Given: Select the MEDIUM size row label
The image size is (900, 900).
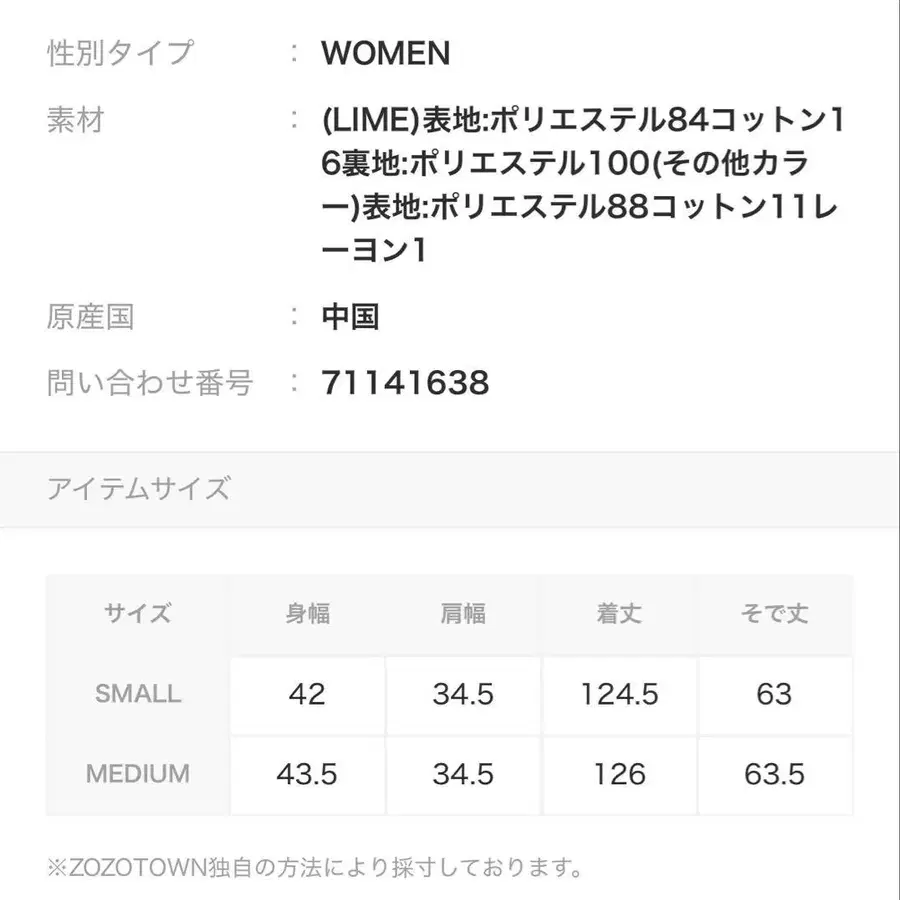Looking at the screenshot, I should 138,774.
